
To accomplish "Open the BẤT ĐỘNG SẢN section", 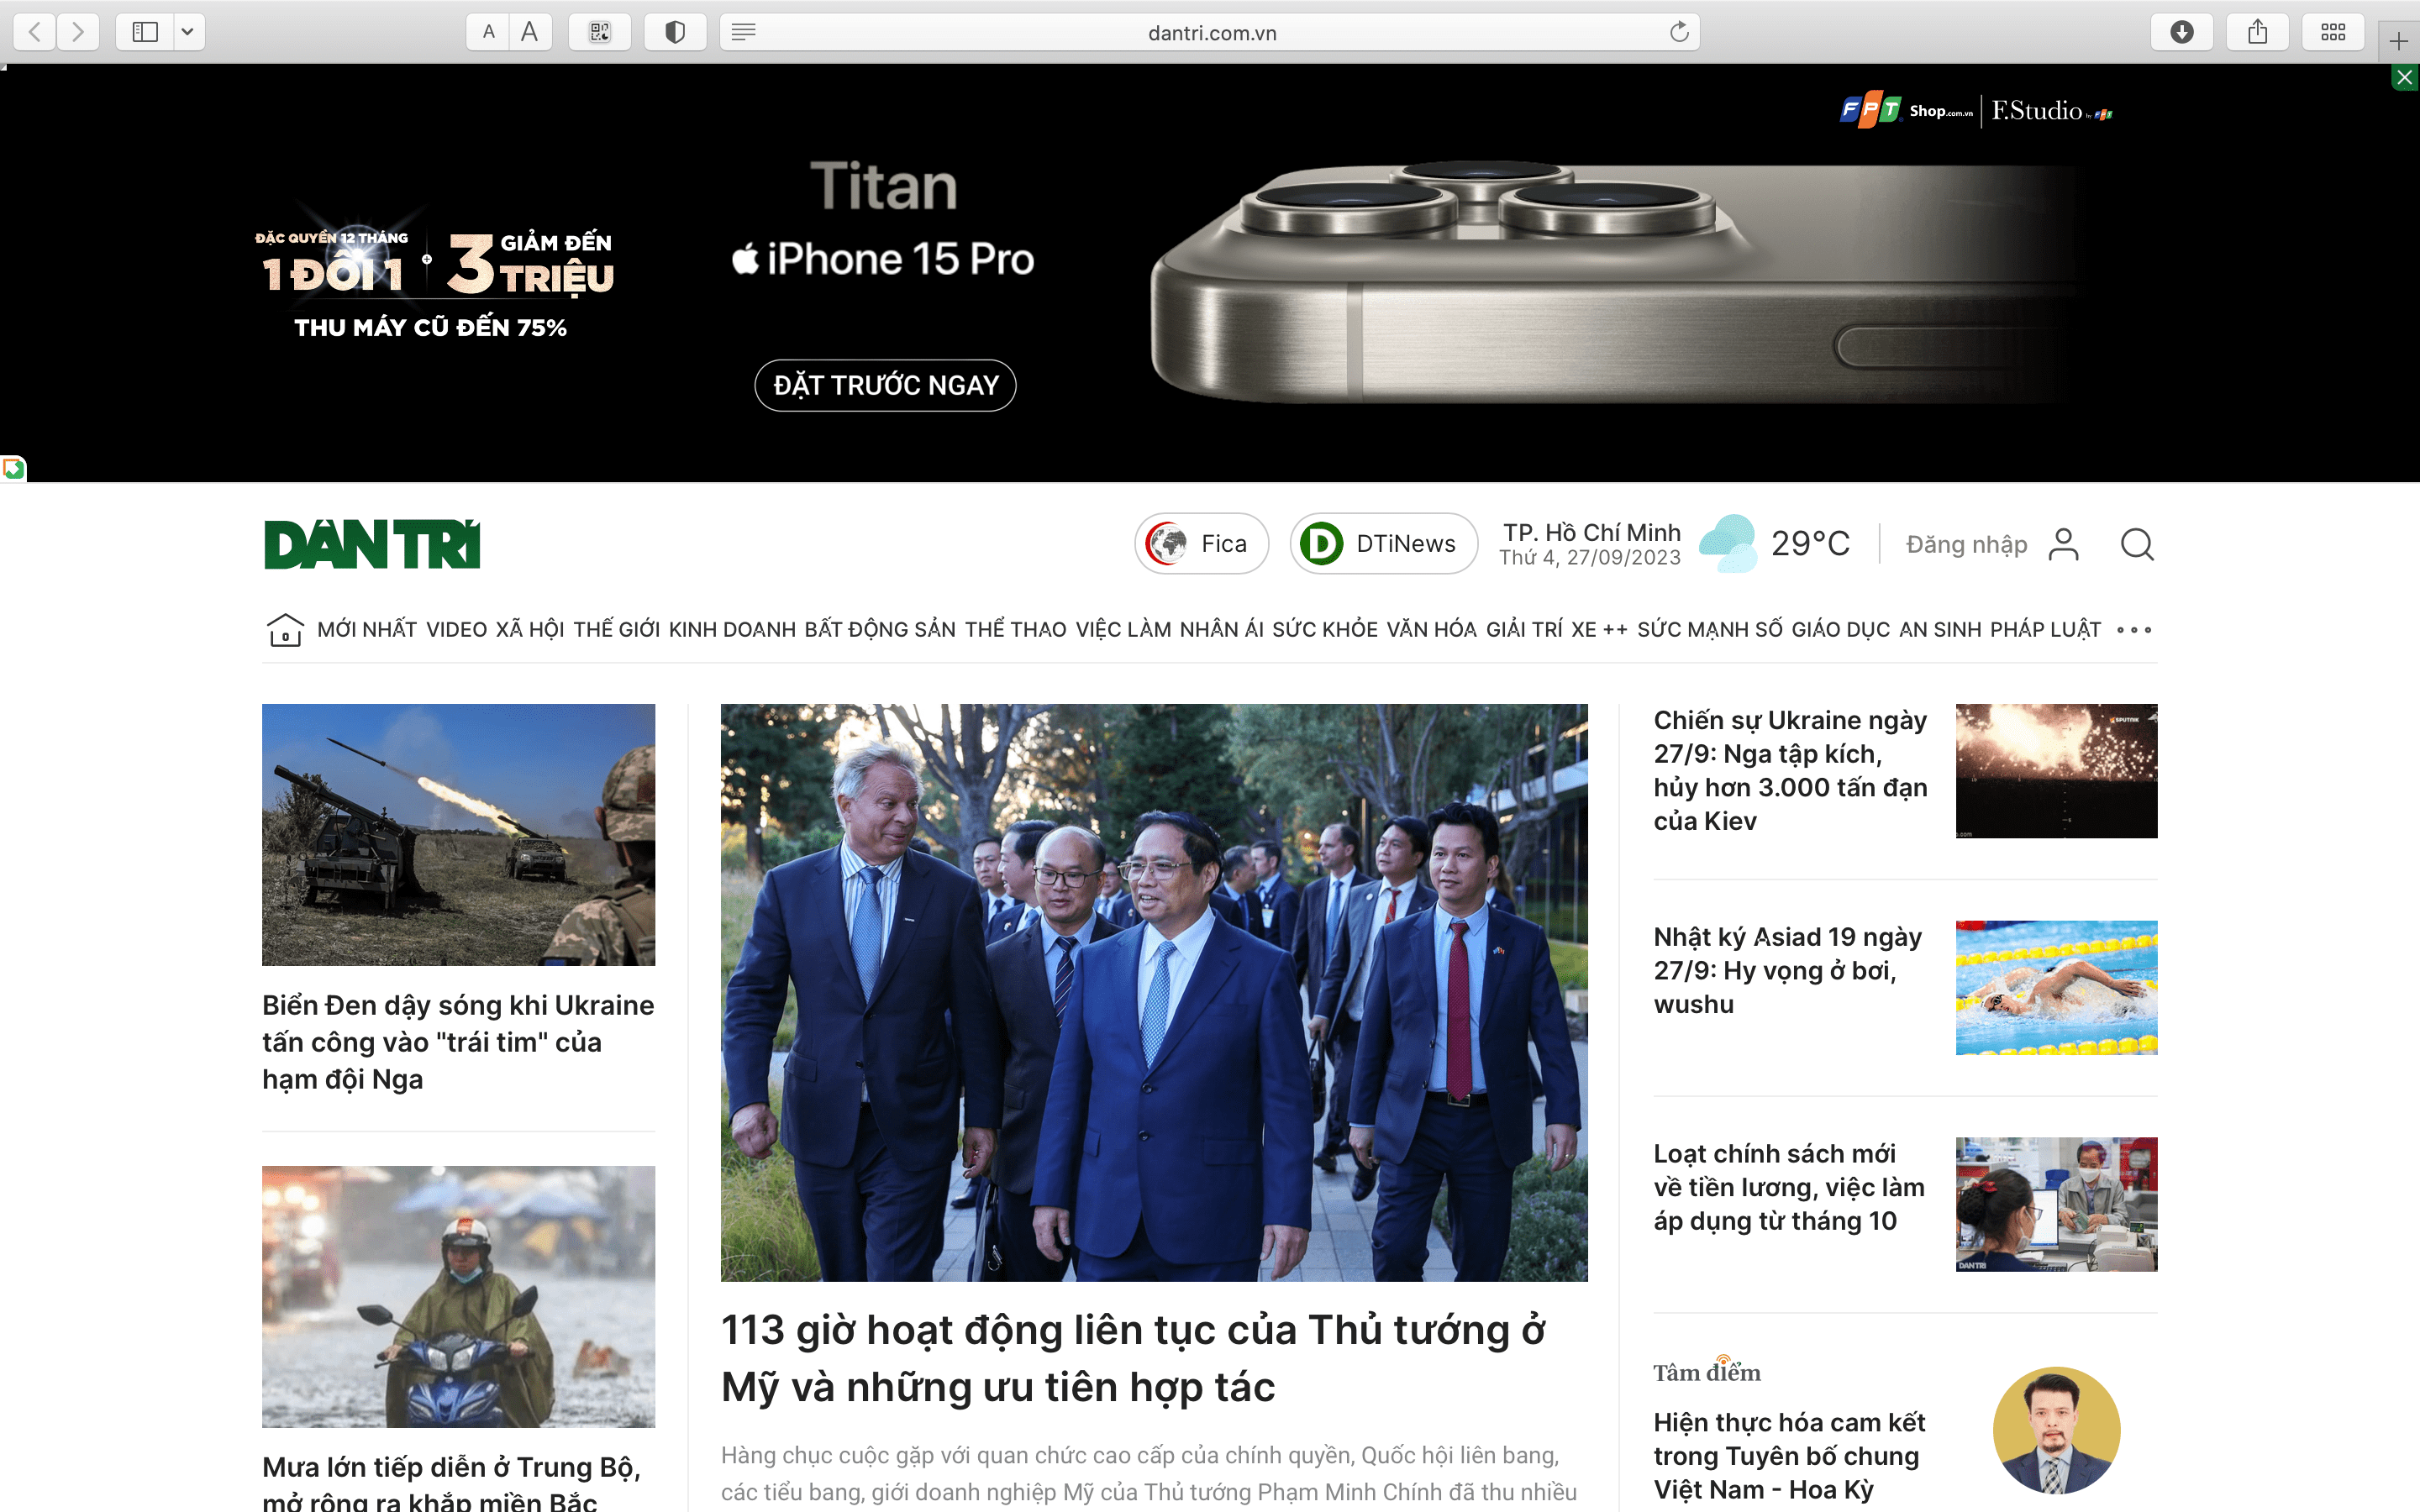I will point(880,630).
